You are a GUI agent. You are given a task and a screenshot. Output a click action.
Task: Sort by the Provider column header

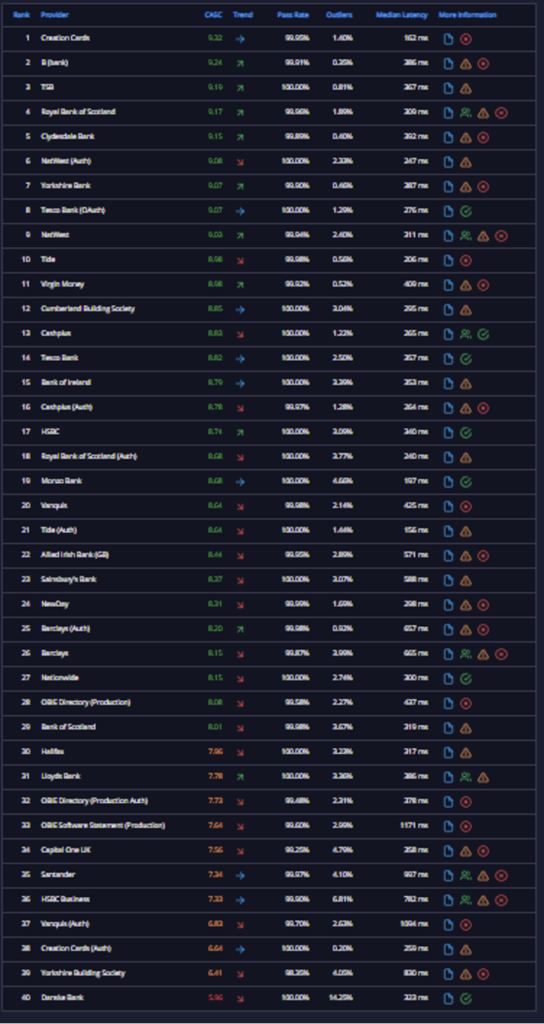(54, 14)
